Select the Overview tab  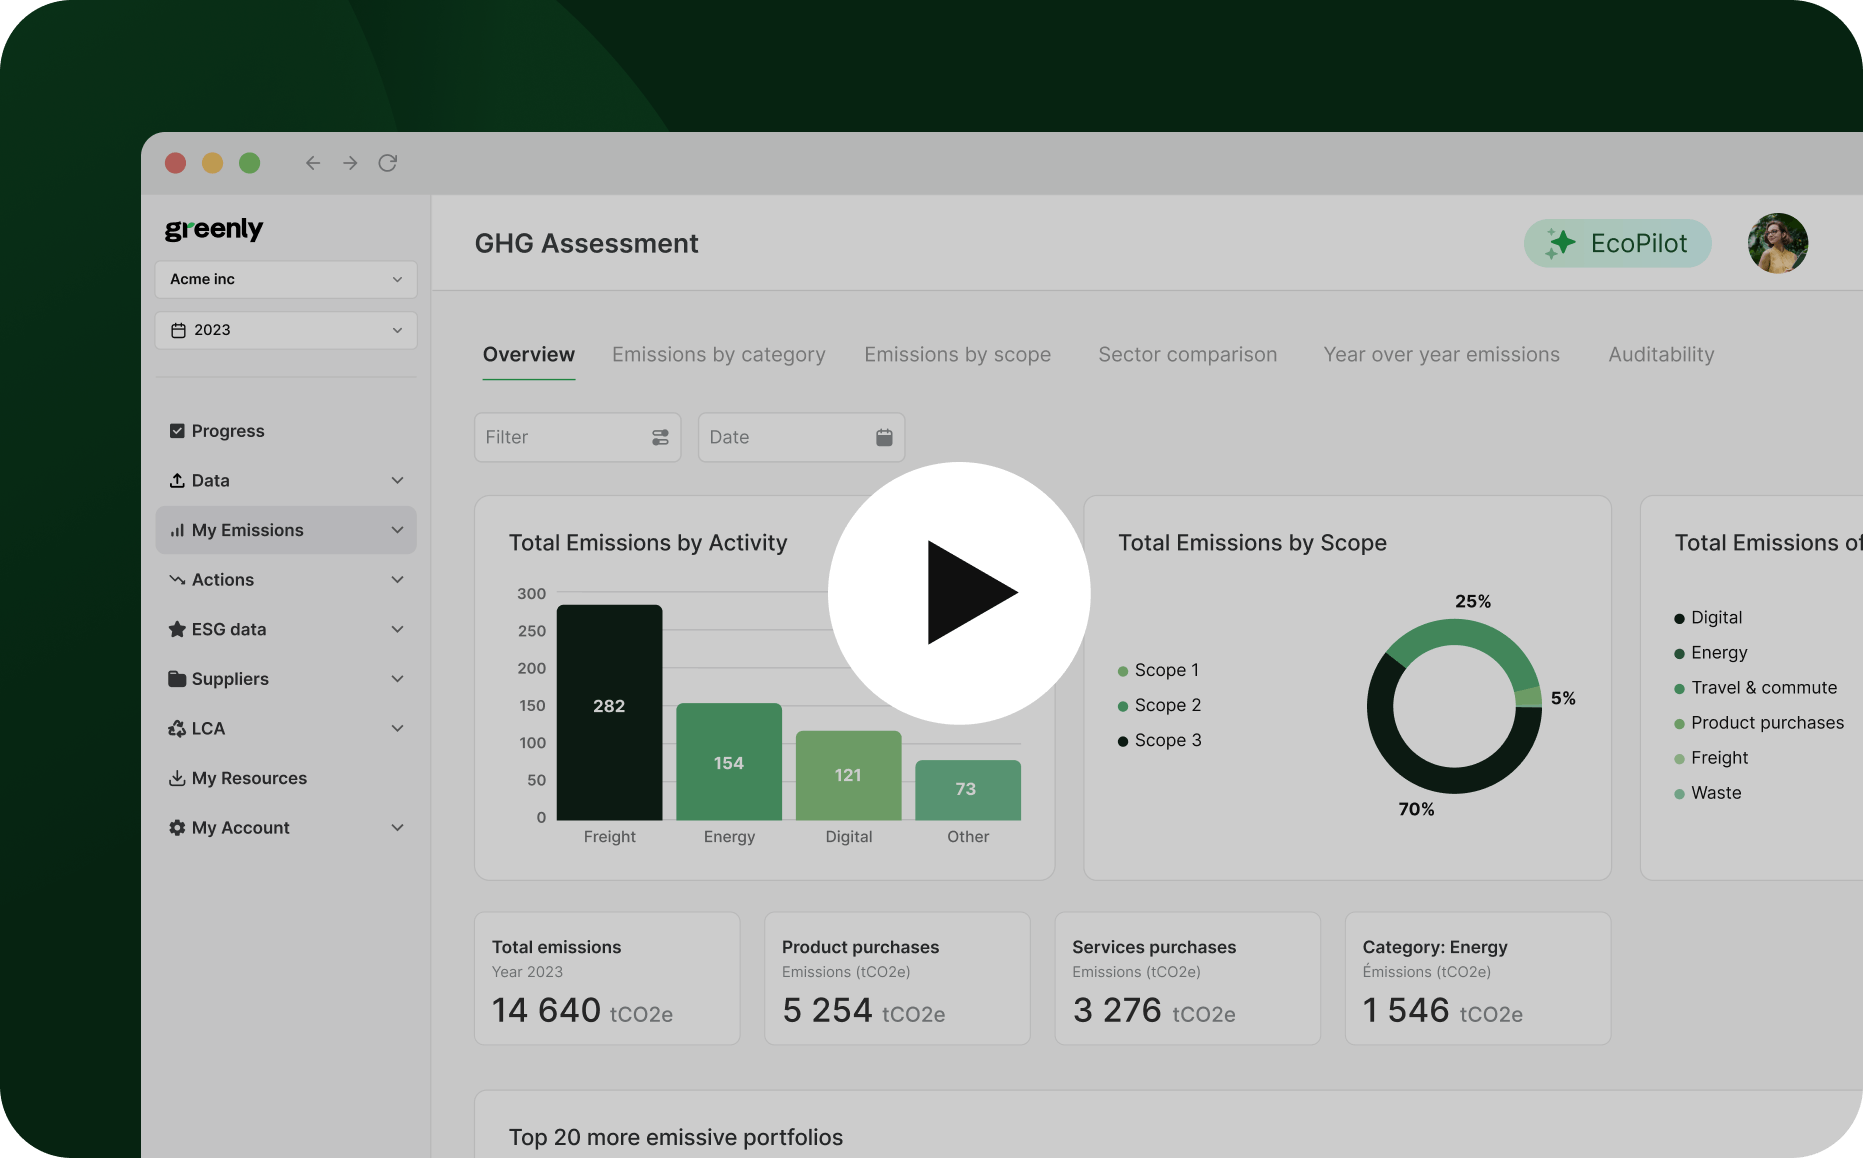(x=529, y=355)
